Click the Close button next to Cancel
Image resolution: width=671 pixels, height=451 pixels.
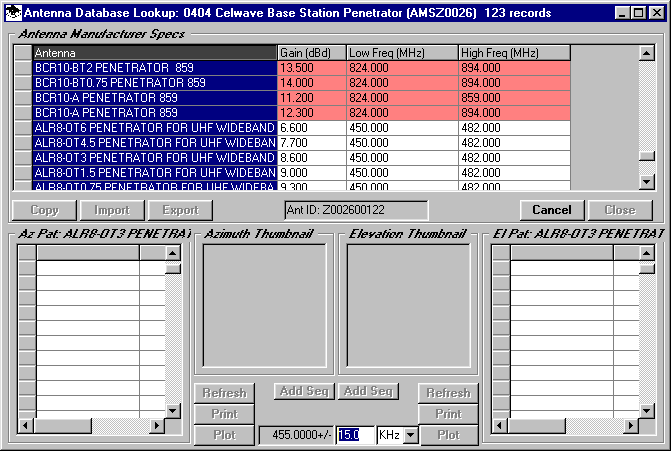pyautogui.click(x=620, y=210)
